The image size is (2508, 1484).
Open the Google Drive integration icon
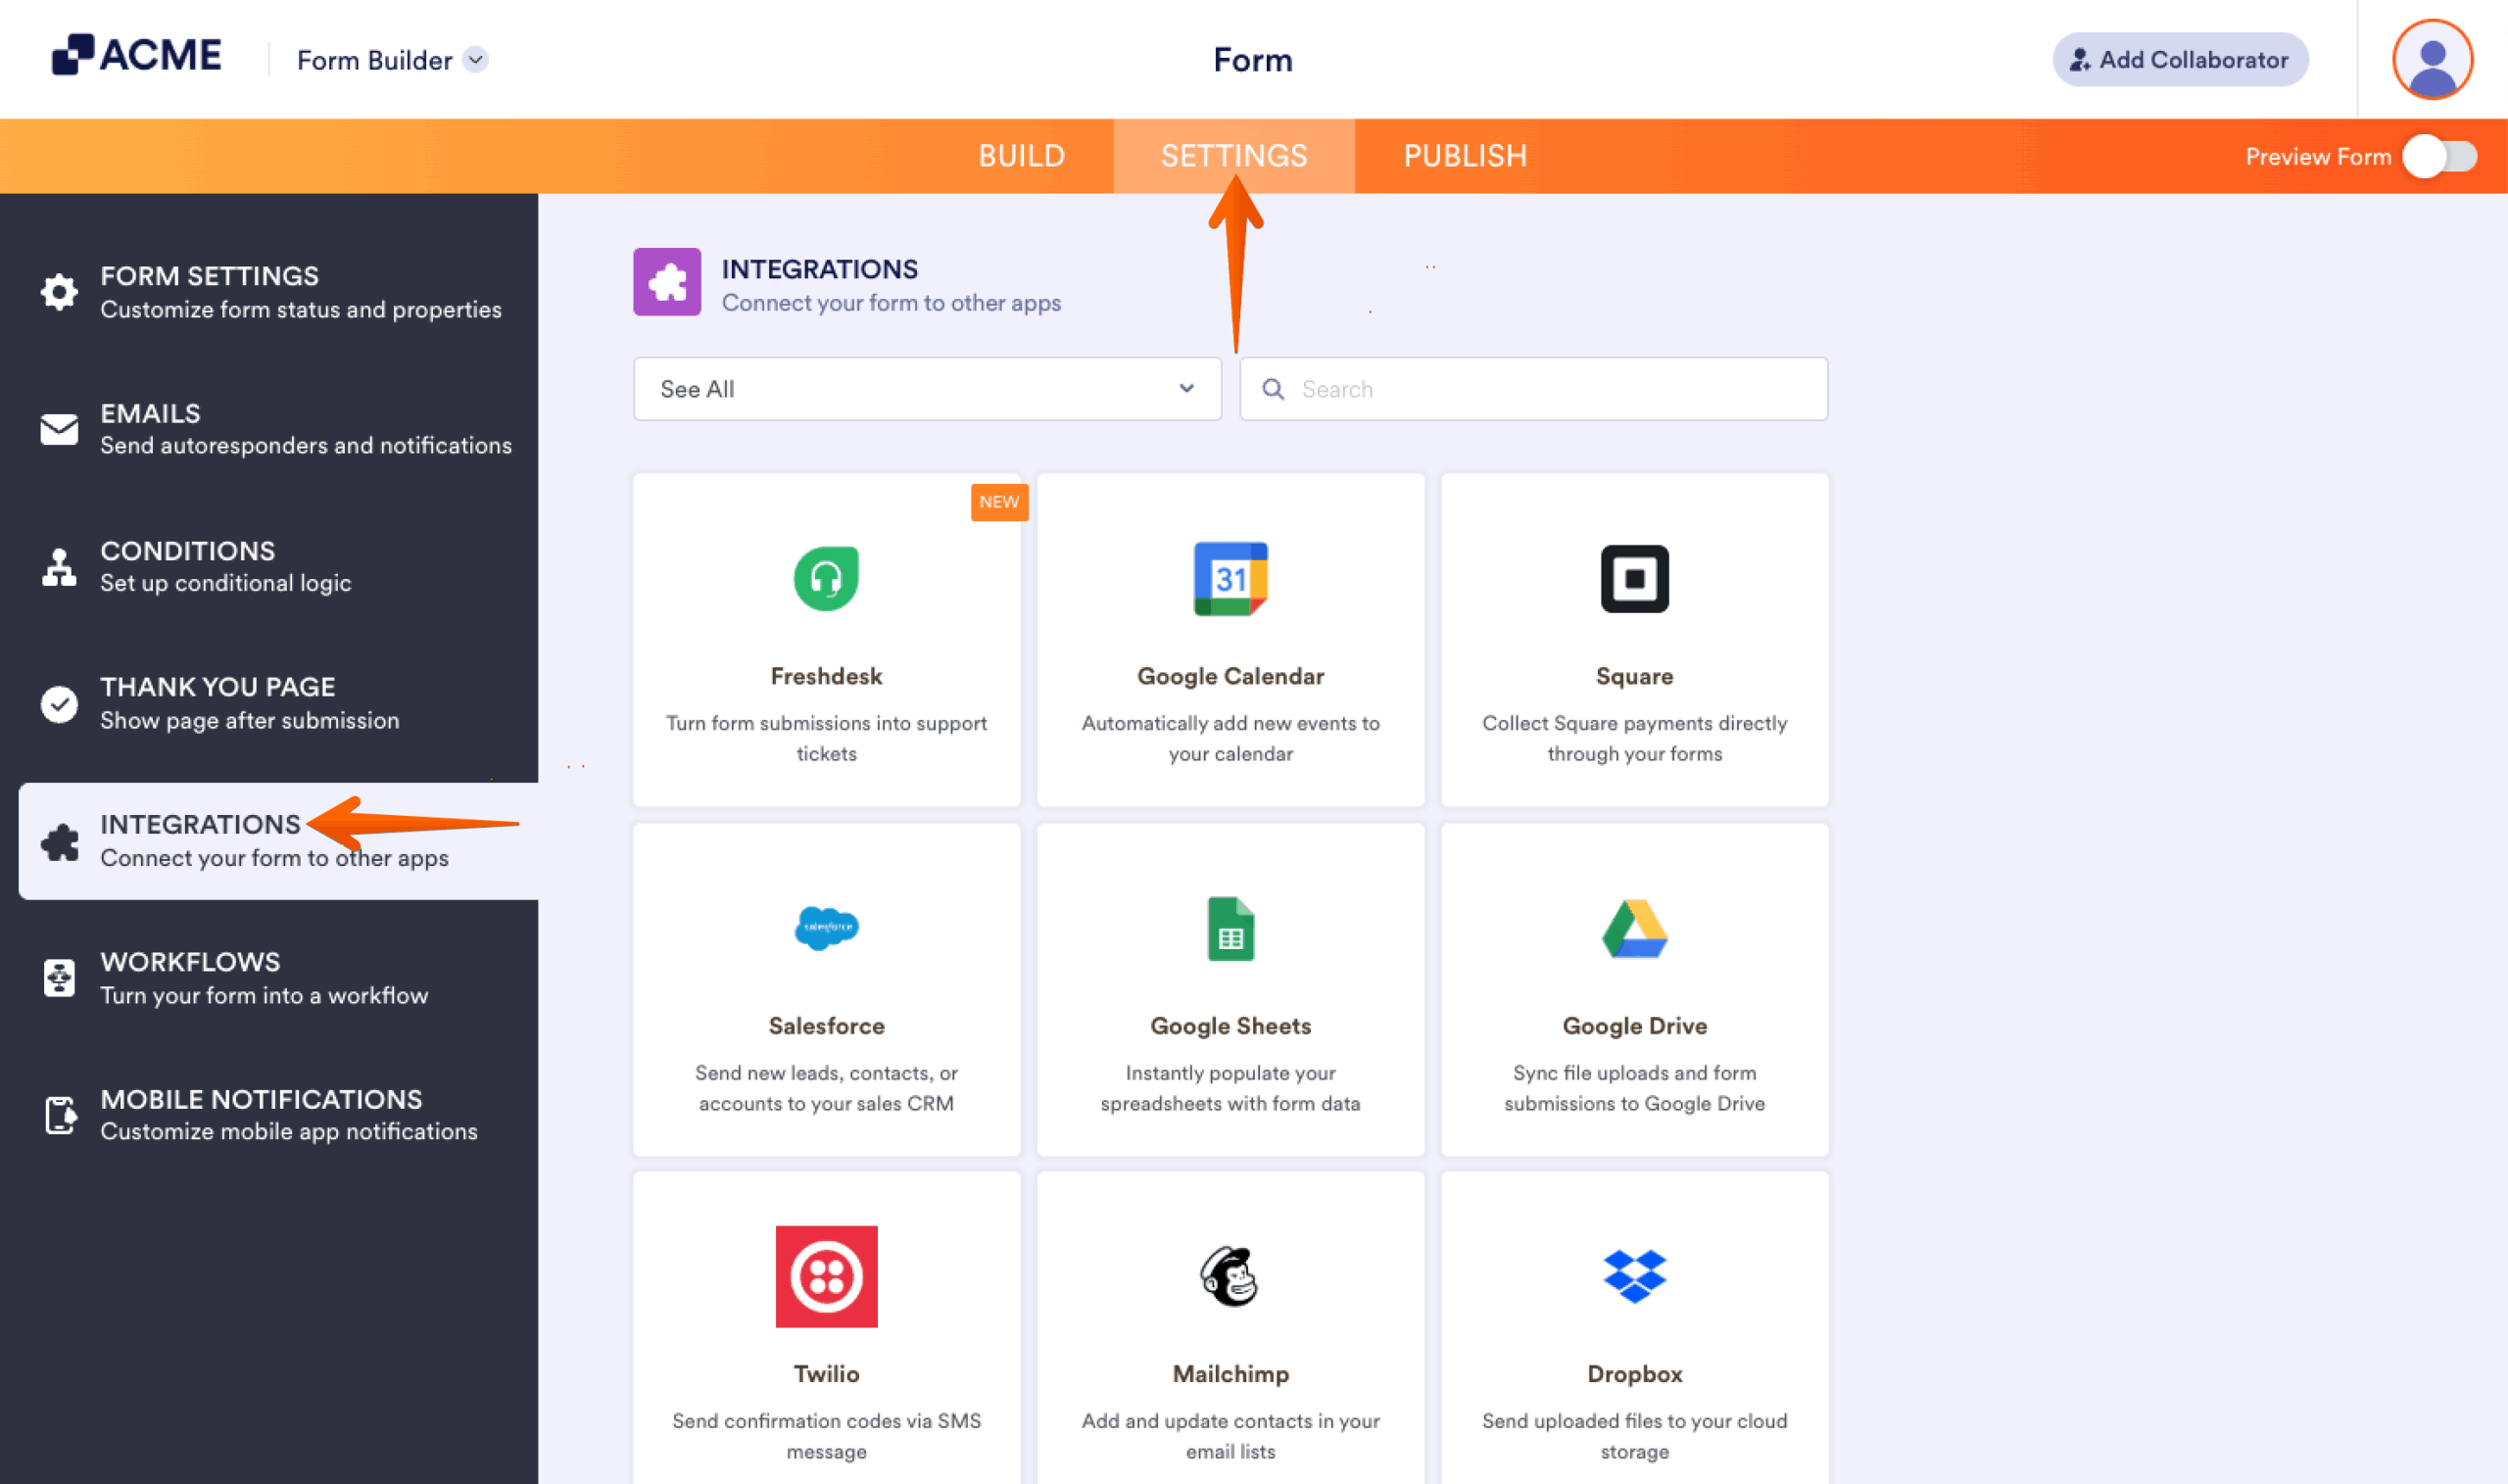(x=1634, y=929)
